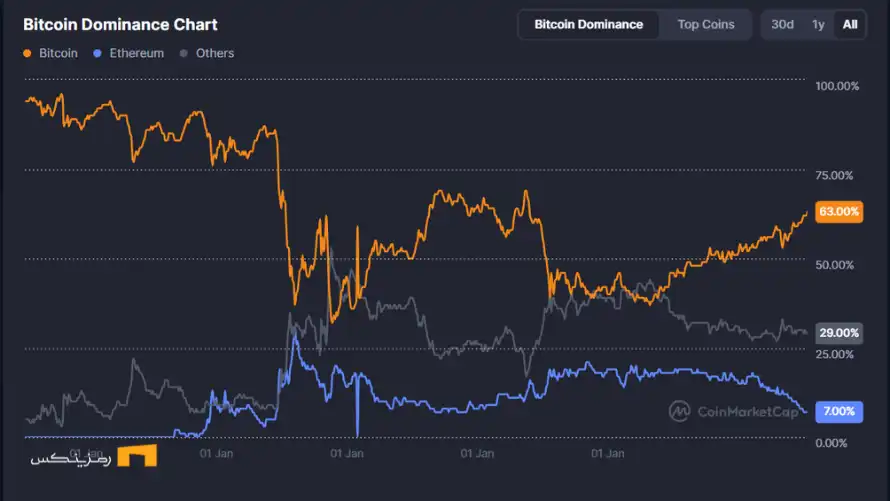Click the gray 29.00% value badge
The image size is (890, 501).
coord(838,333)
